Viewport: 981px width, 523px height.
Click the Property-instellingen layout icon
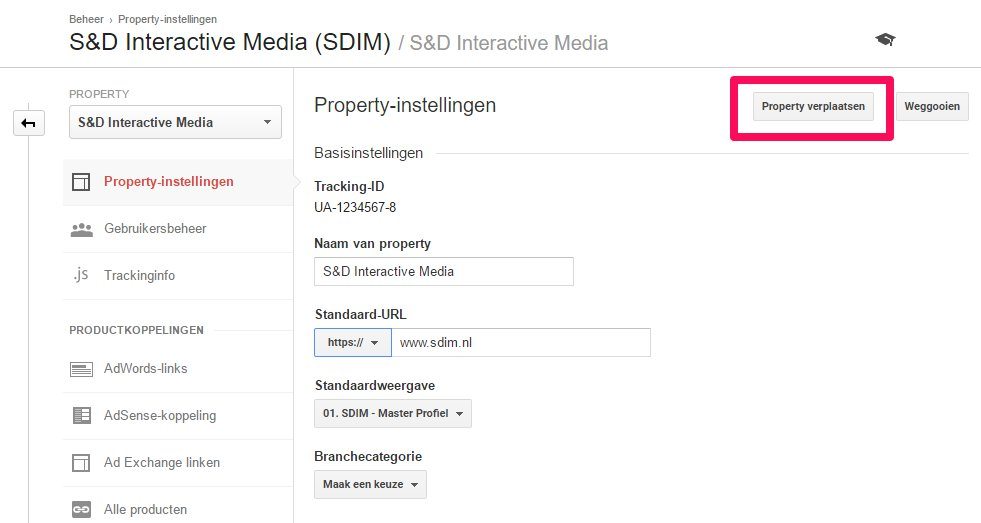tap(81, 181)
